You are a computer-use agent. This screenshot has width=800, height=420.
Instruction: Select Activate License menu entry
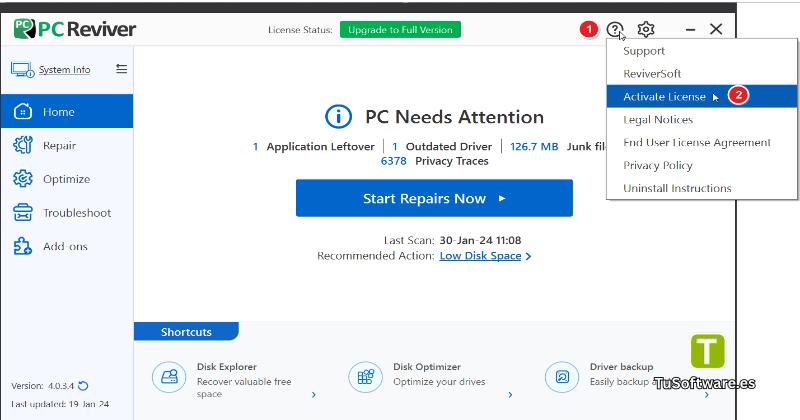coord(702,96)
